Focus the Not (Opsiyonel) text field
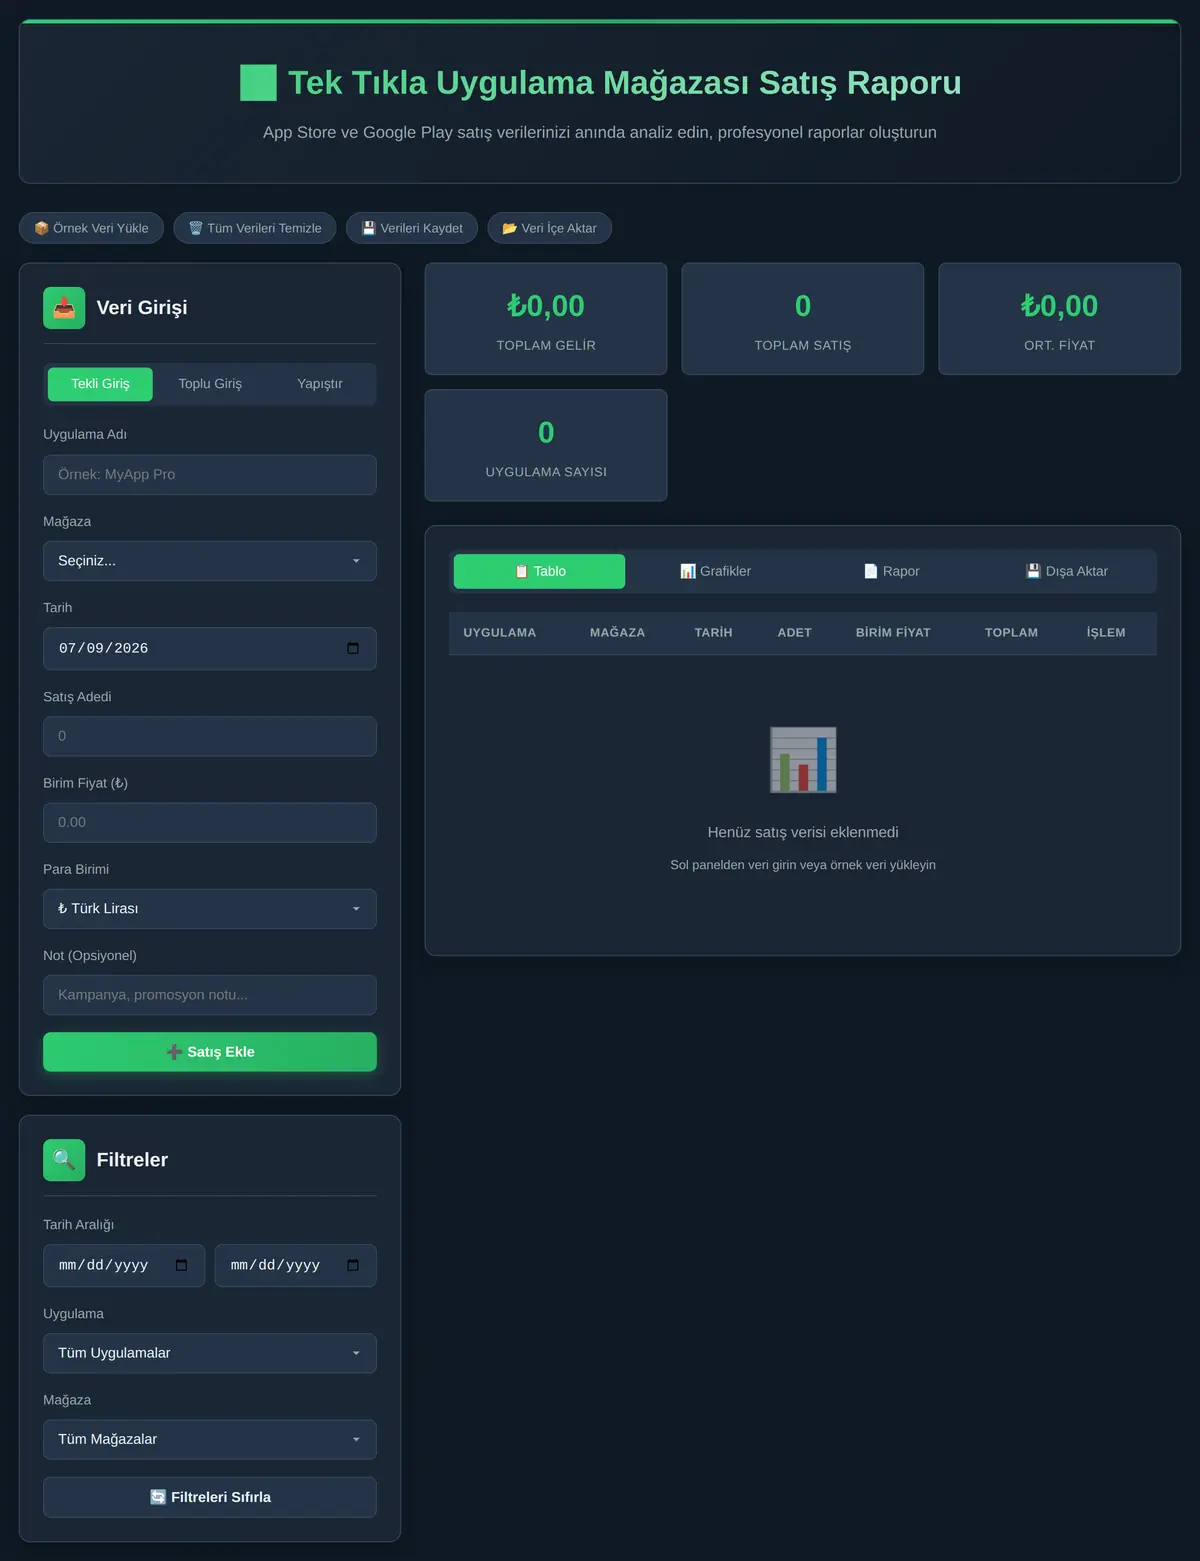This screenshot has height=1561, width=1200. [210, 995]
